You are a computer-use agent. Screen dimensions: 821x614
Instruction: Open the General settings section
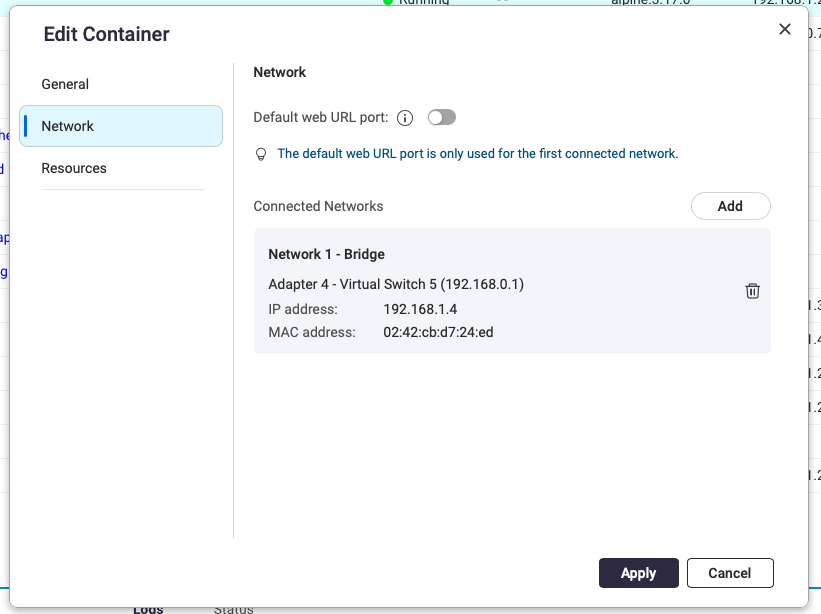coord(65,84)
